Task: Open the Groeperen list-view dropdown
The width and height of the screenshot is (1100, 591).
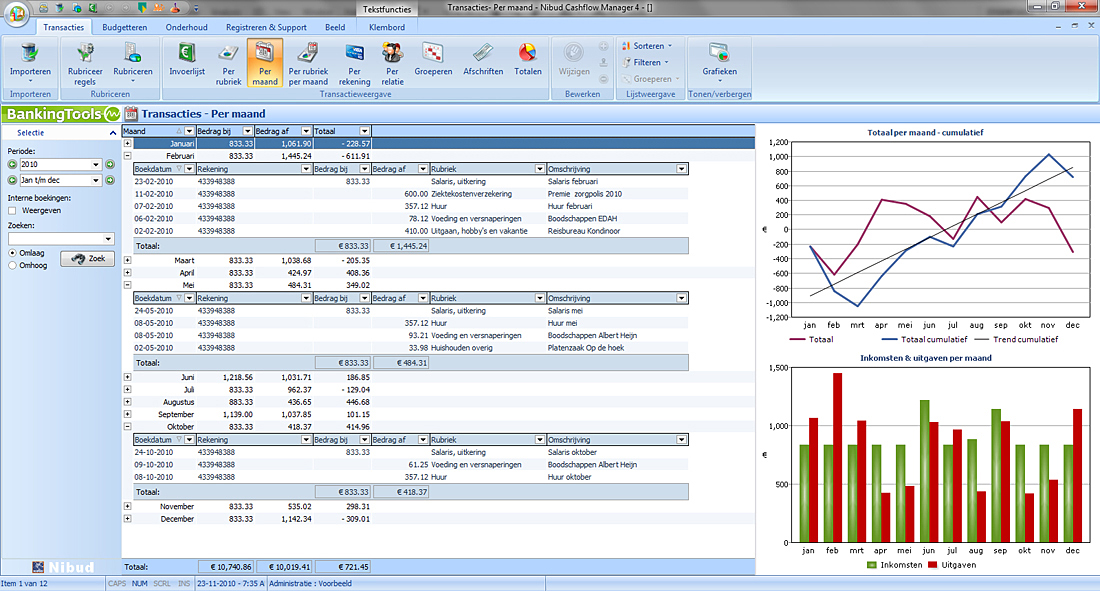Action: 650,79
